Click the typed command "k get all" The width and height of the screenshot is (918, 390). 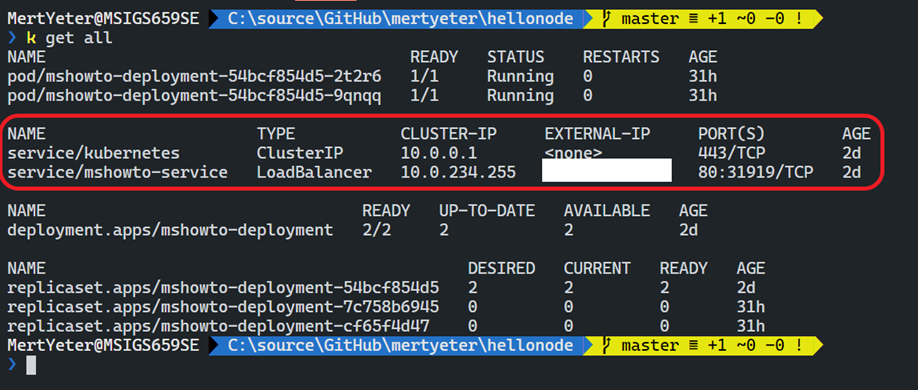[x=69, y=39]
